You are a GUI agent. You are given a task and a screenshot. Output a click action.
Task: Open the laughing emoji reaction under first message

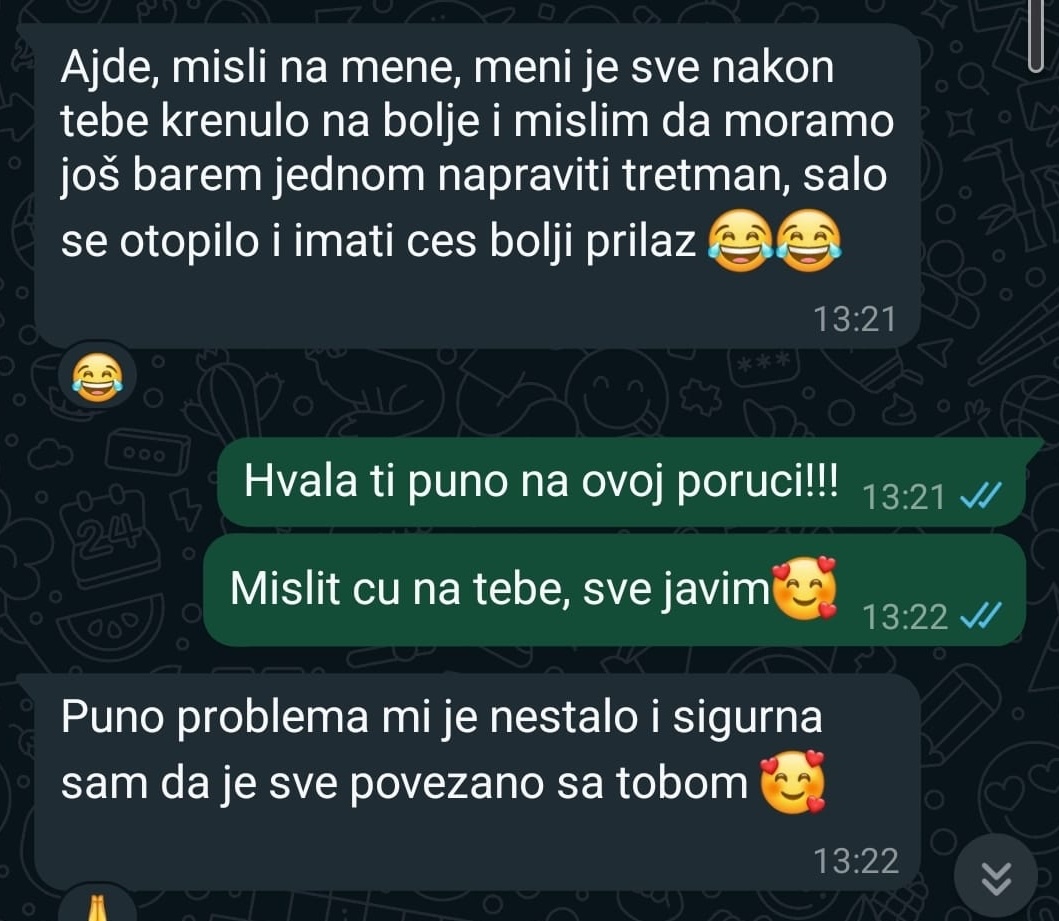(x=97, y=377)
